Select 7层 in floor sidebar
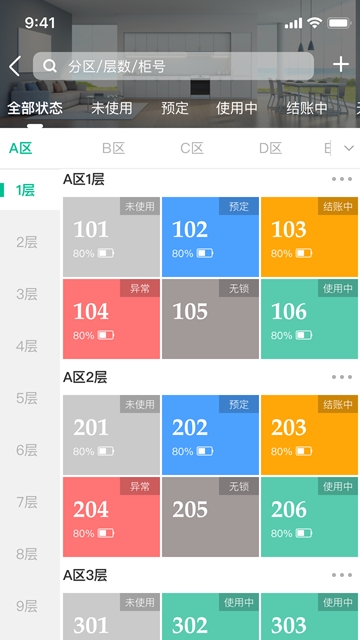 tap(27, 502)
